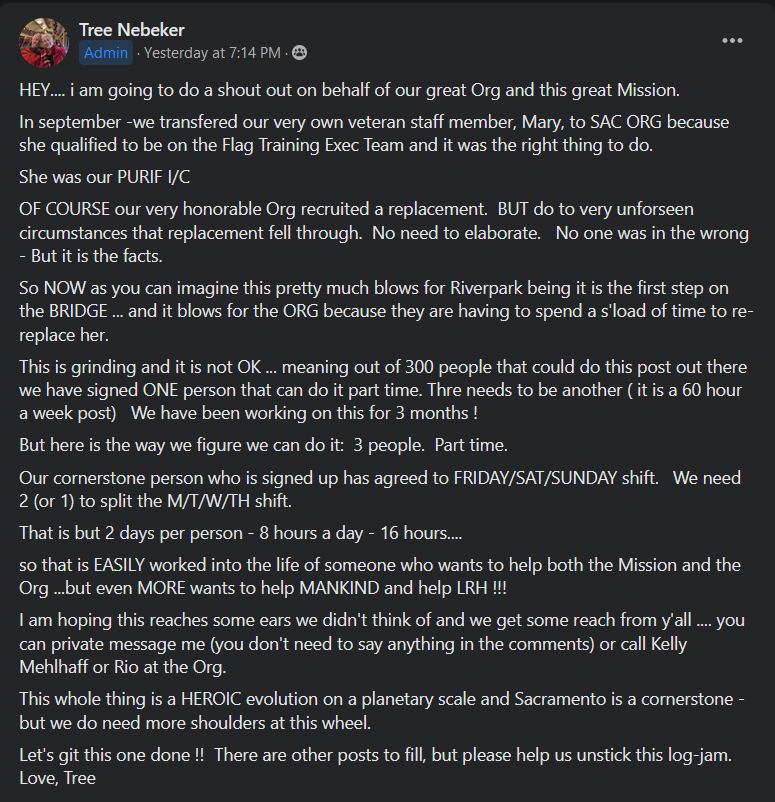Click the 'so that is EASILY worked' paragraph

click(380, 576)
